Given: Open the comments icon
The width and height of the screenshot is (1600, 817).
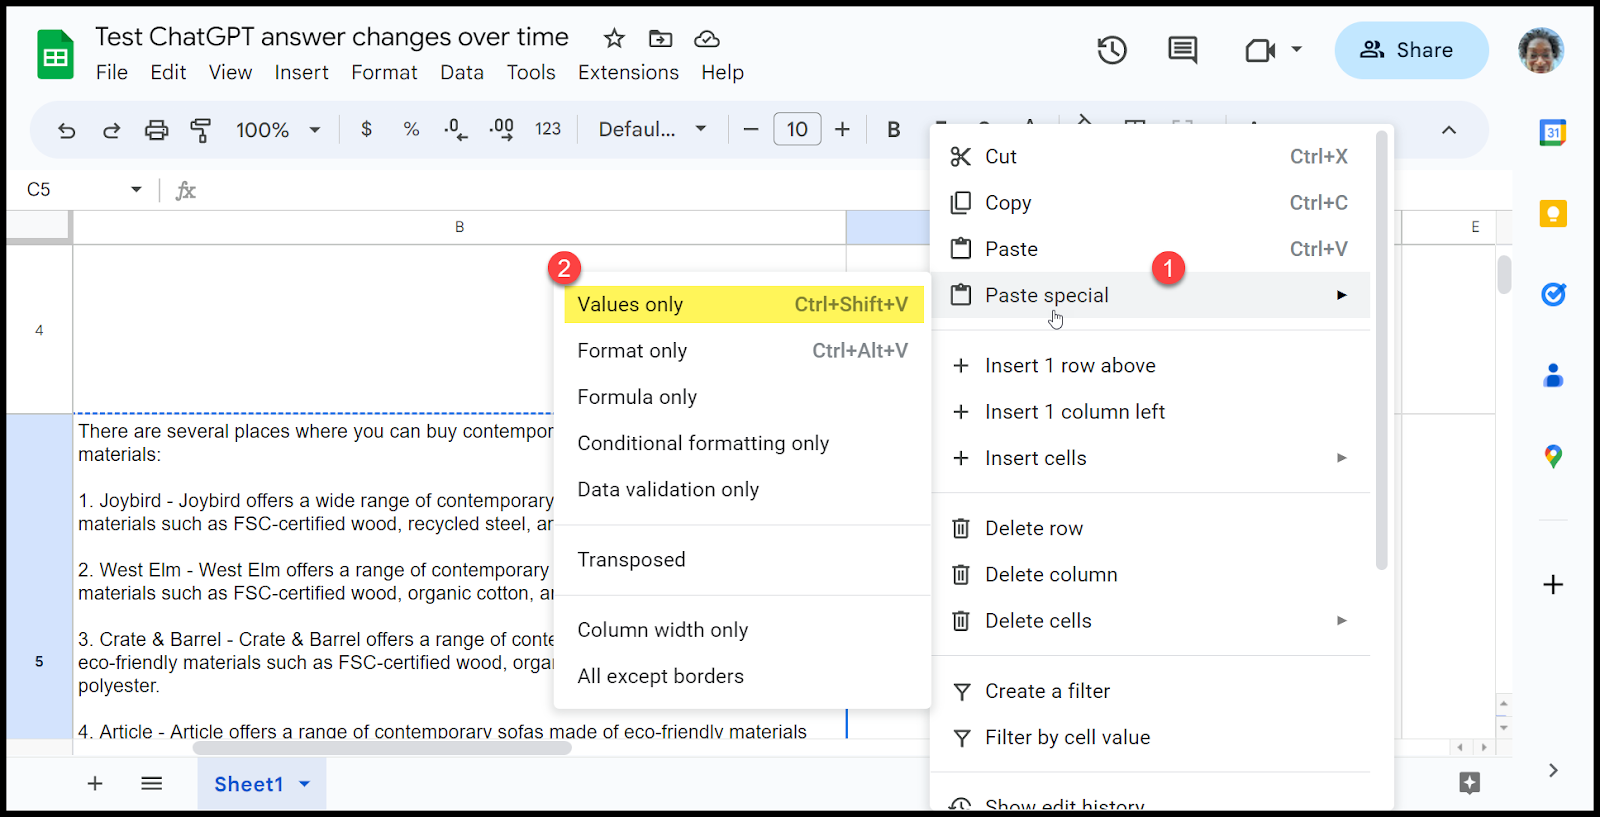Looking at the screenshot, I should click(x=1182, y=50).
